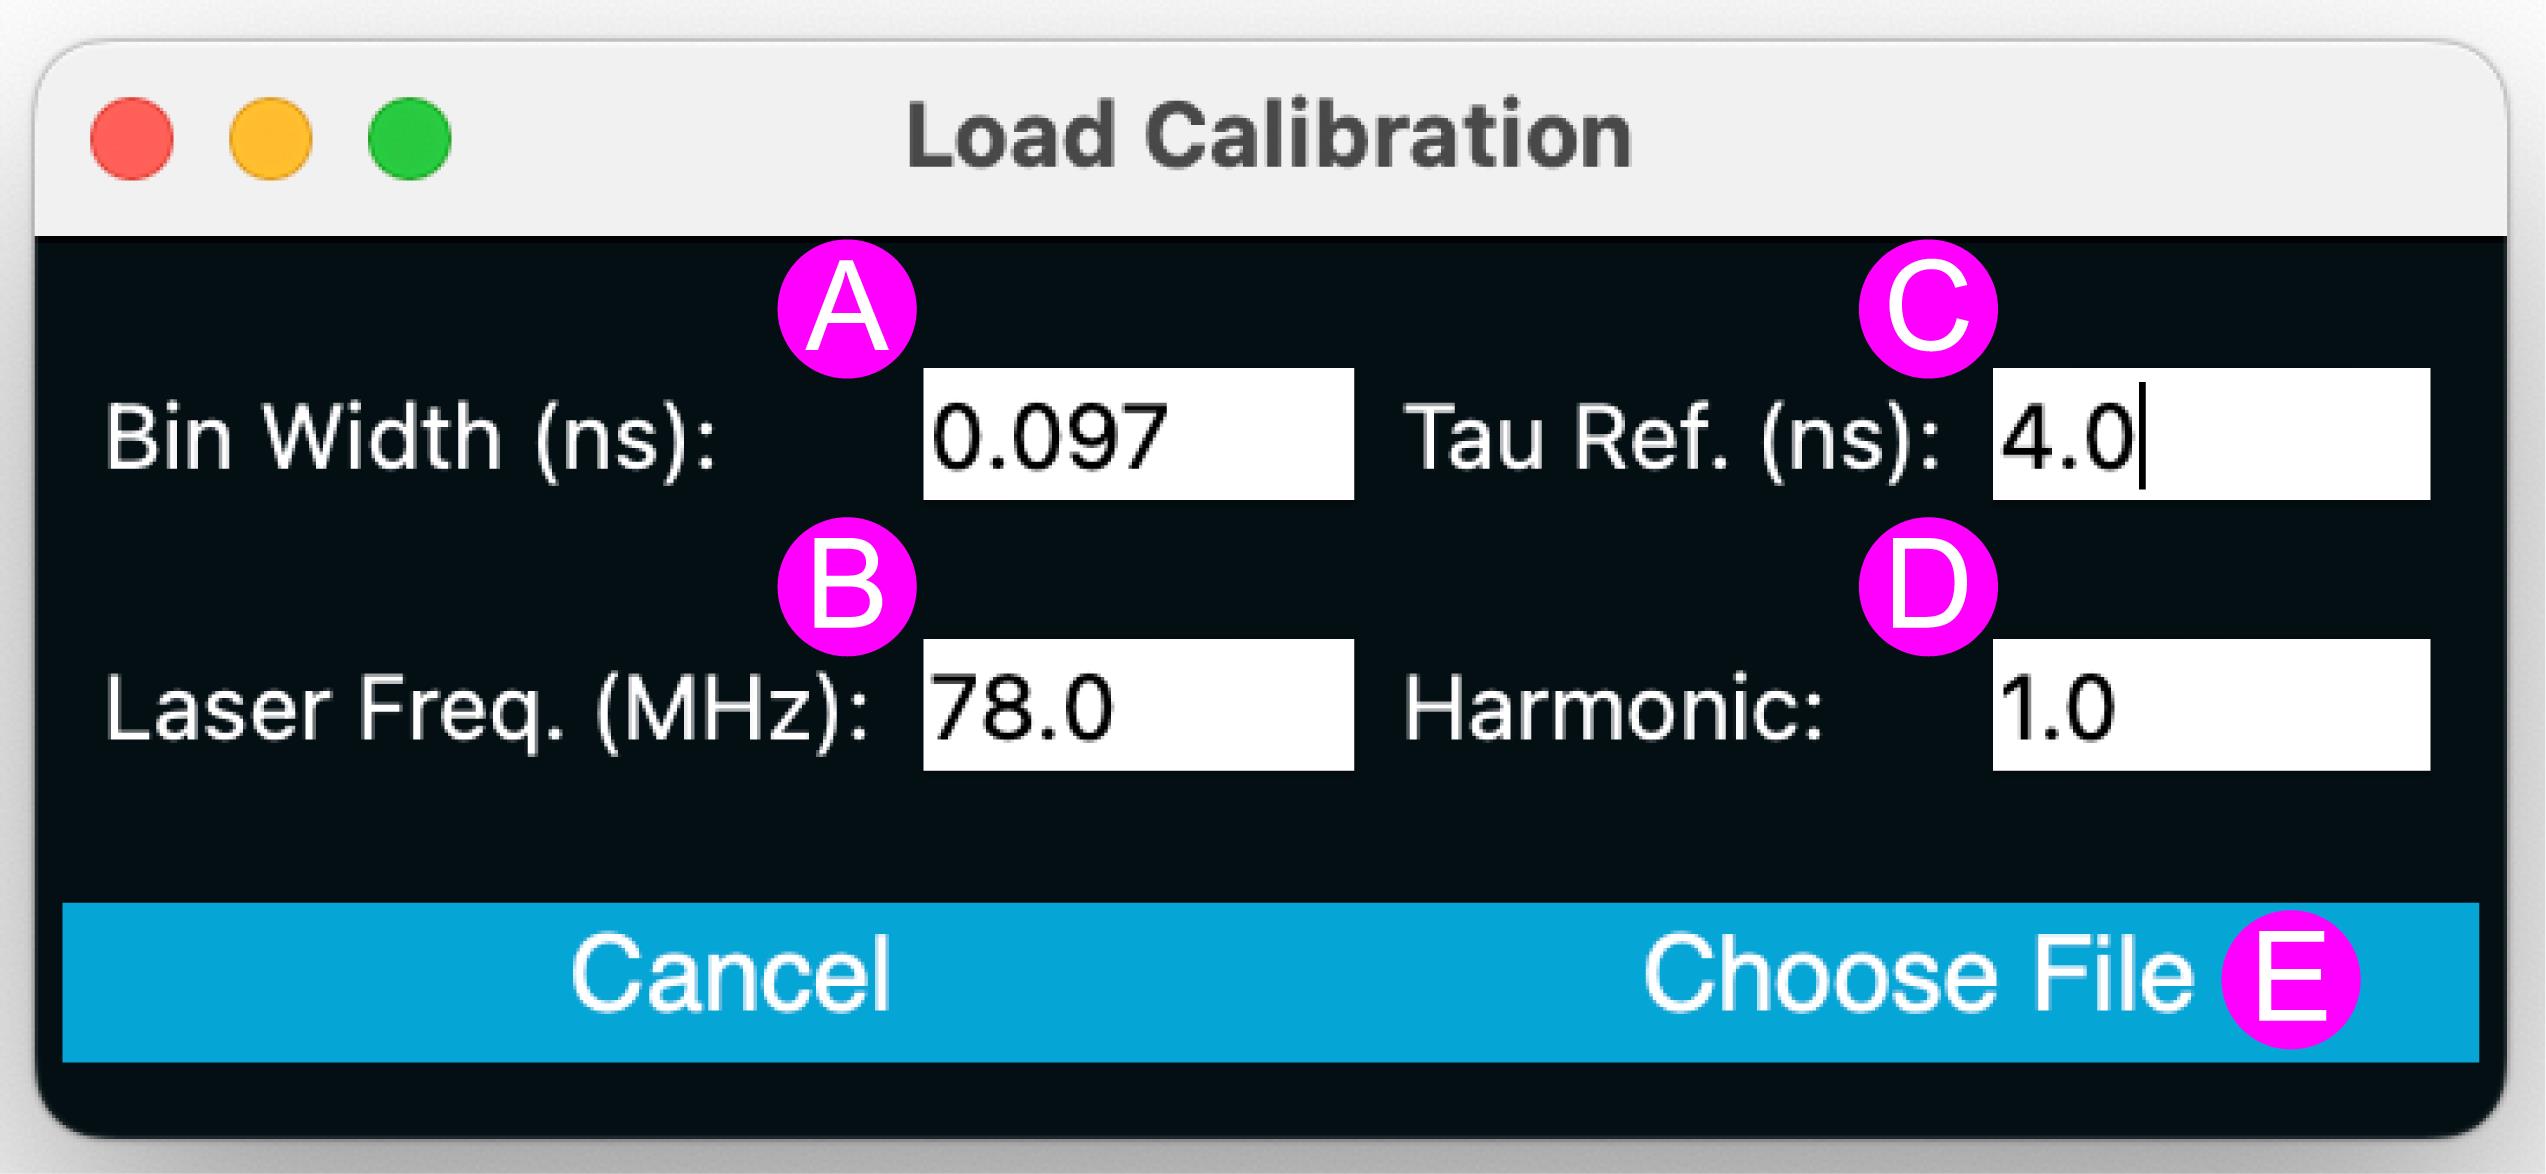Click the "Bin Width (ns):" label
This screenshot has width=2546, height=1174.
(x=411, y=438)
